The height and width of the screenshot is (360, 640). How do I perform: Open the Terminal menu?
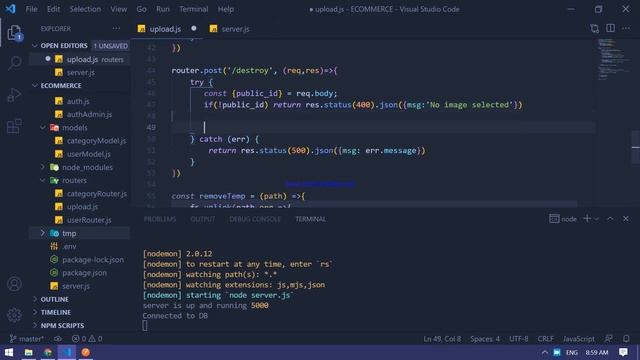point(193,9)
